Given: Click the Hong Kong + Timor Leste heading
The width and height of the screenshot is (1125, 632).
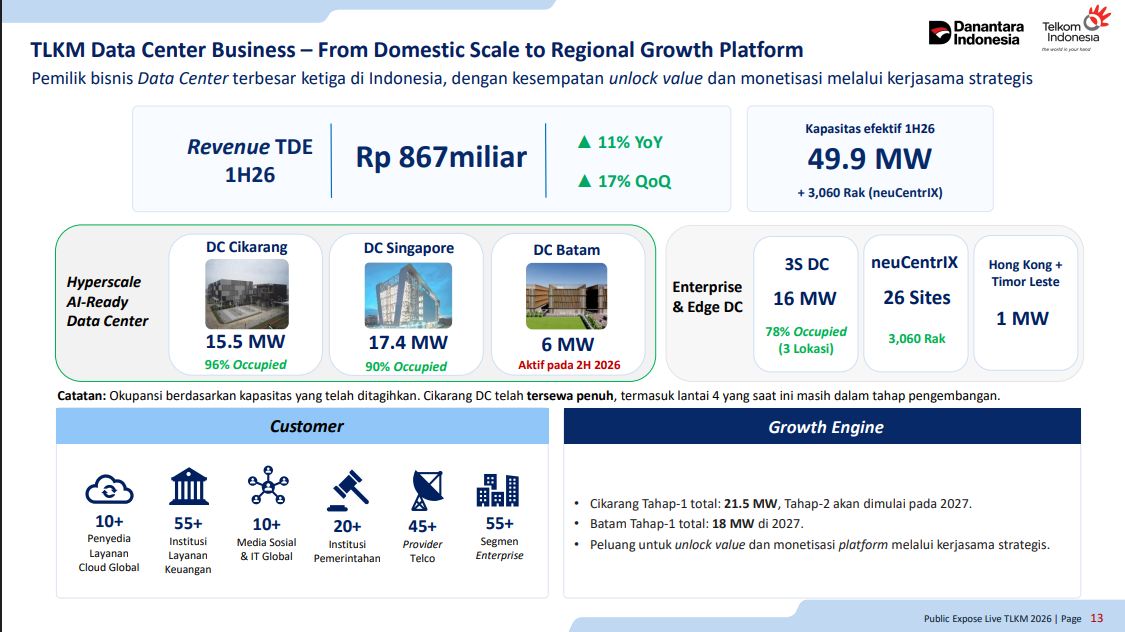Looking at the screenshot, I should tap(1025, 273).
